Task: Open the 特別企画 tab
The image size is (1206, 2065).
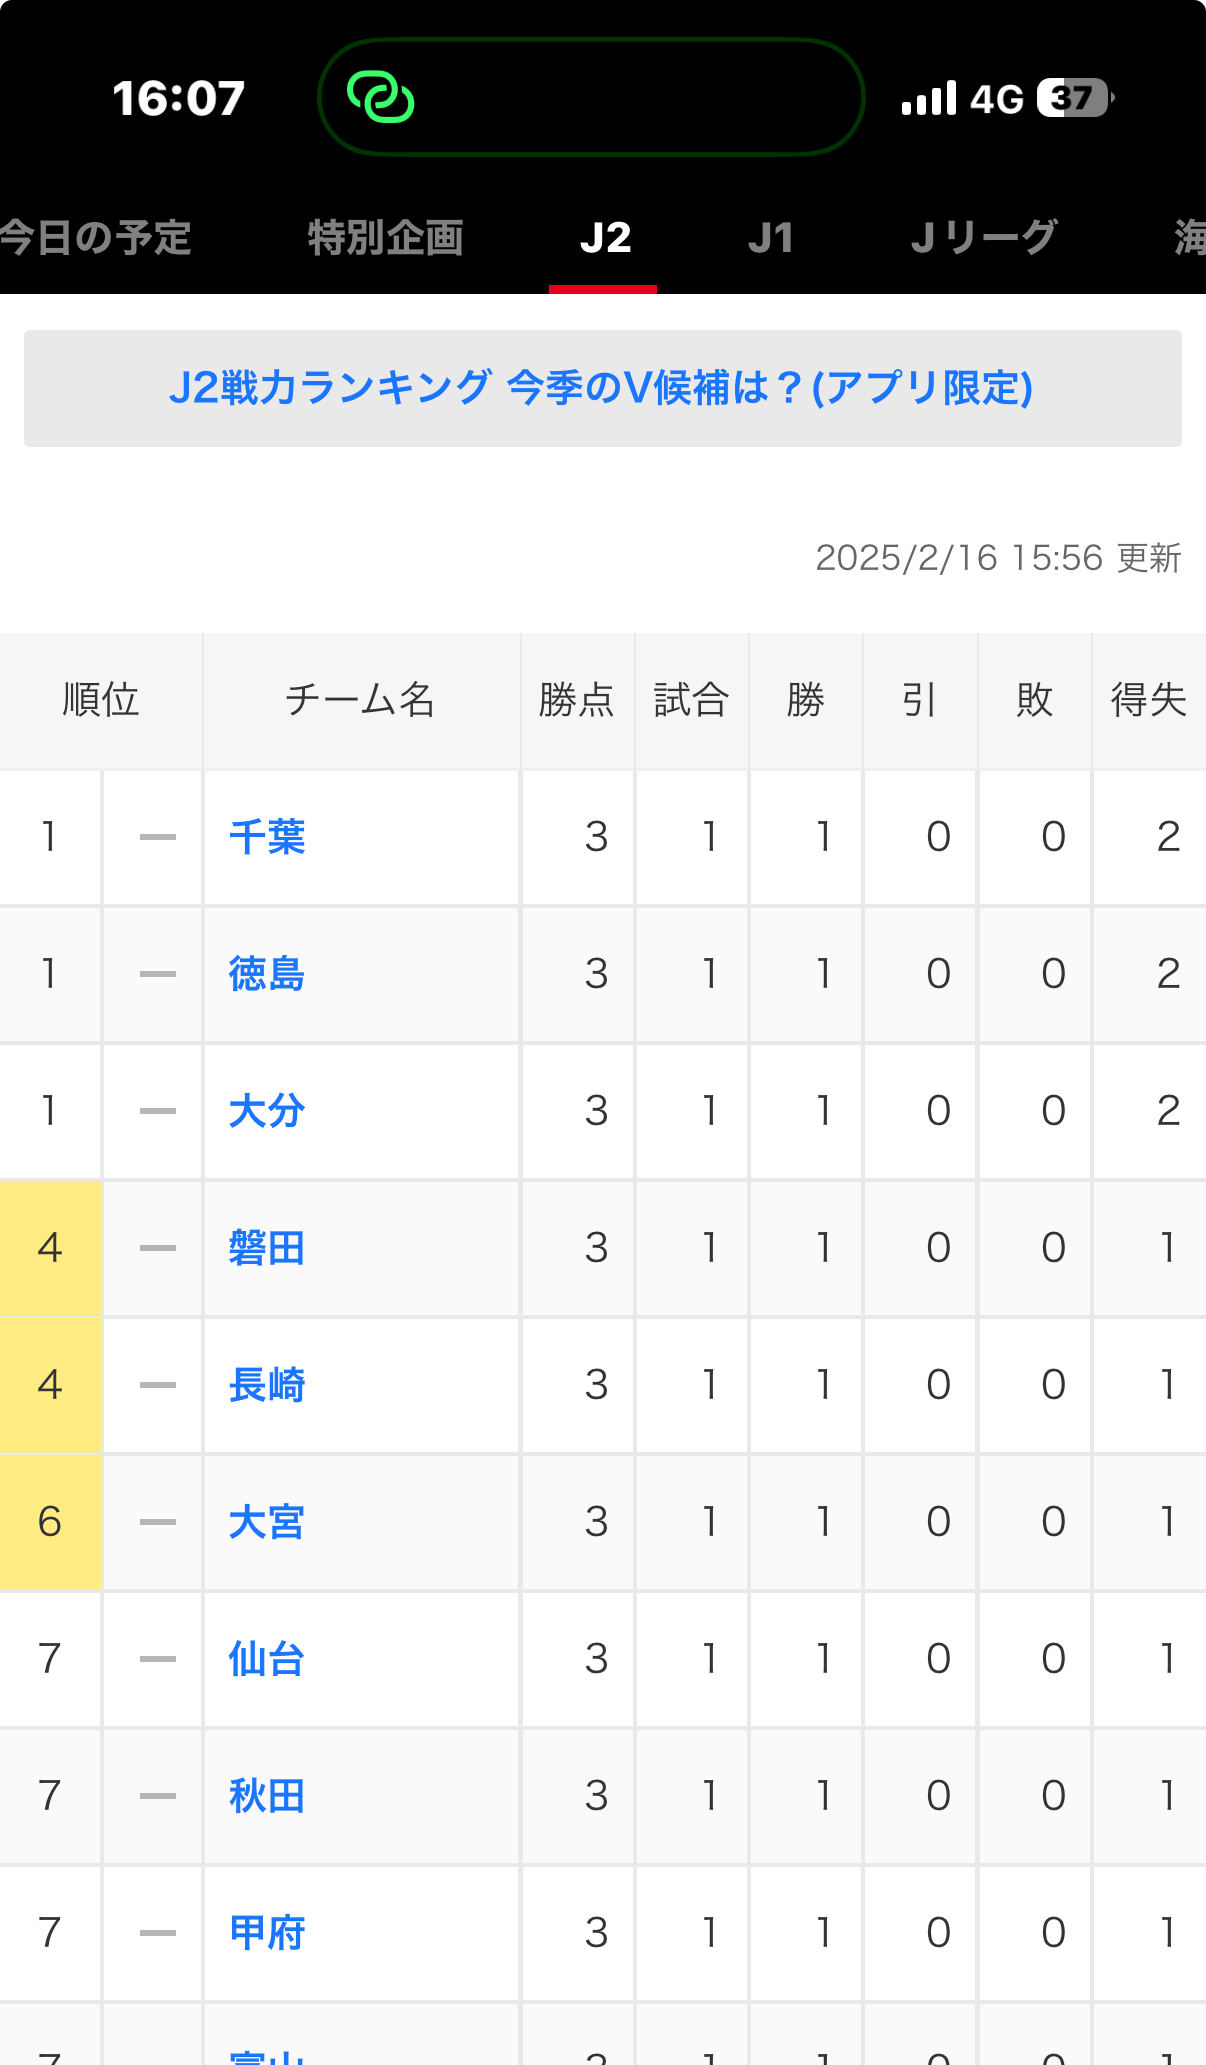Action: pos(385,238)
